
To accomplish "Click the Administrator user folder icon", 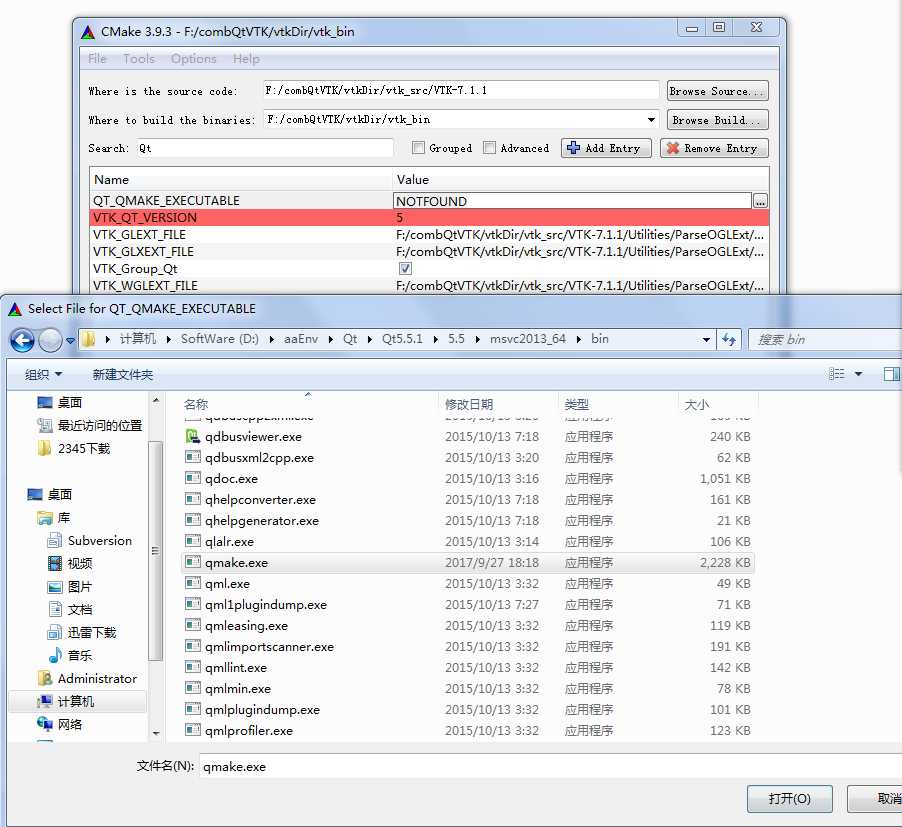I will point(45,678).
